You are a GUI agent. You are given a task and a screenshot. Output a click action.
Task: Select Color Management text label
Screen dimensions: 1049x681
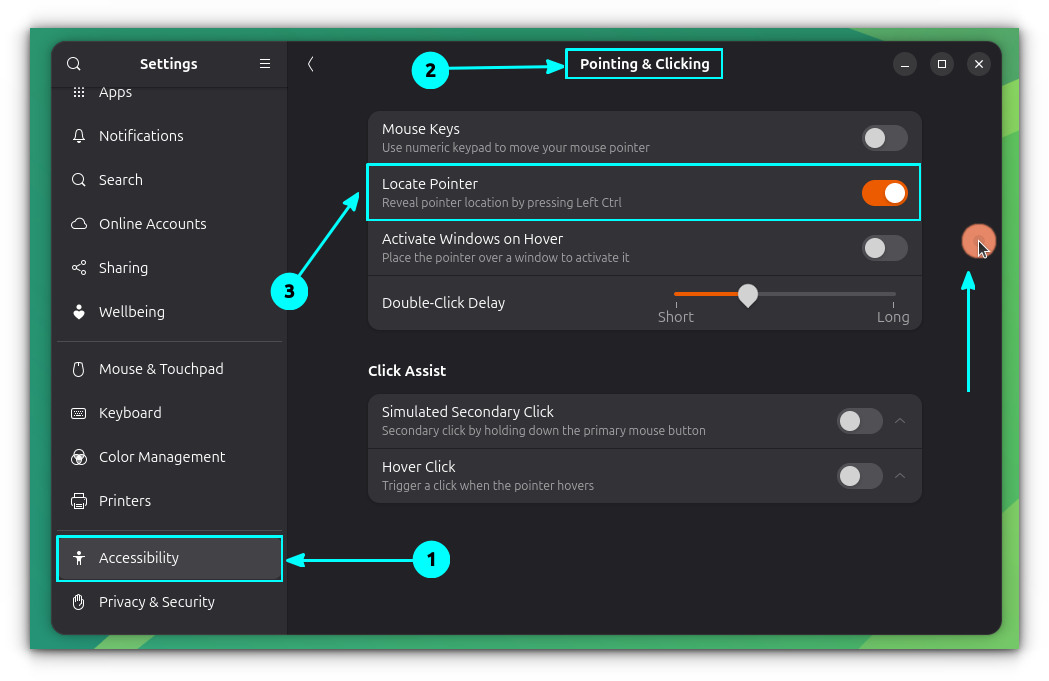coord(162,458)
